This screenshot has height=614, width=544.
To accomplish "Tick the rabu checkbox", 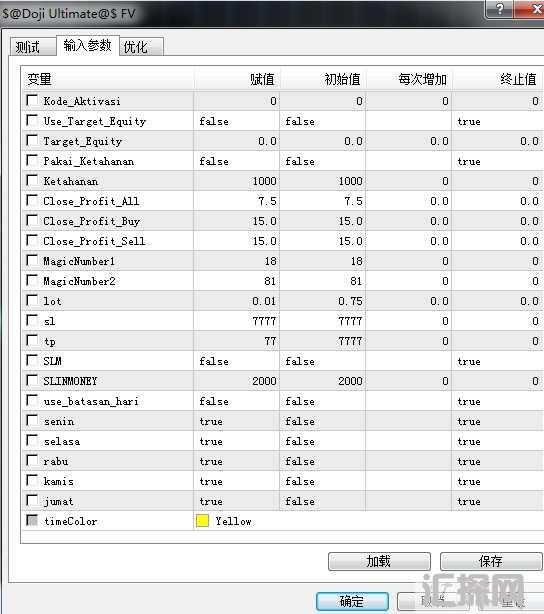I will (x=32, y=460).
